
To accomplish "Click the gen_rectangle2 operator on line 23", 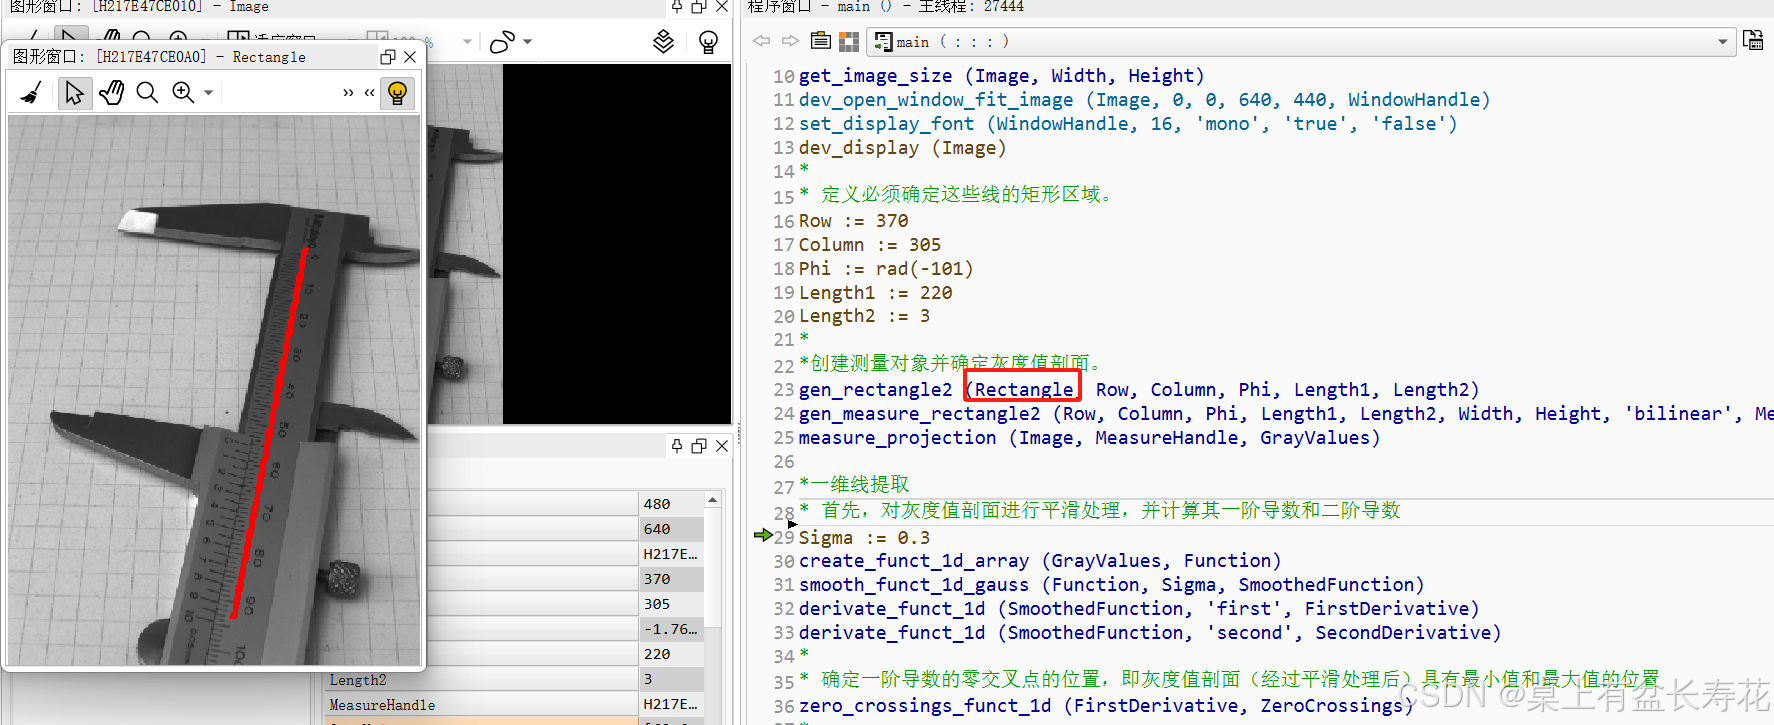I will point(875,390).
